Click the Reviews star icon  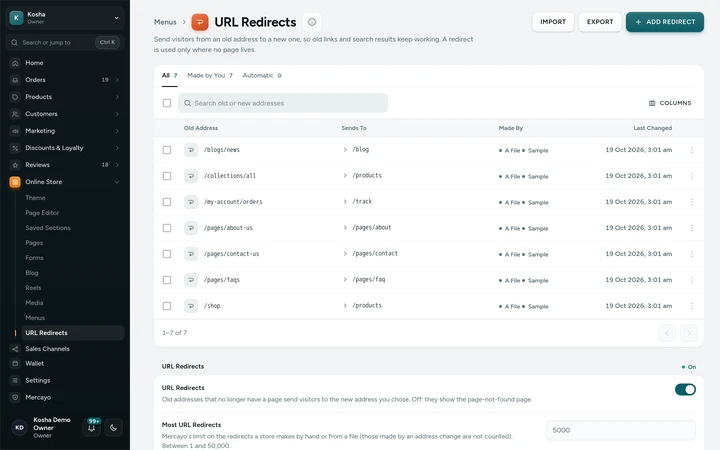[x=15, y=165]
